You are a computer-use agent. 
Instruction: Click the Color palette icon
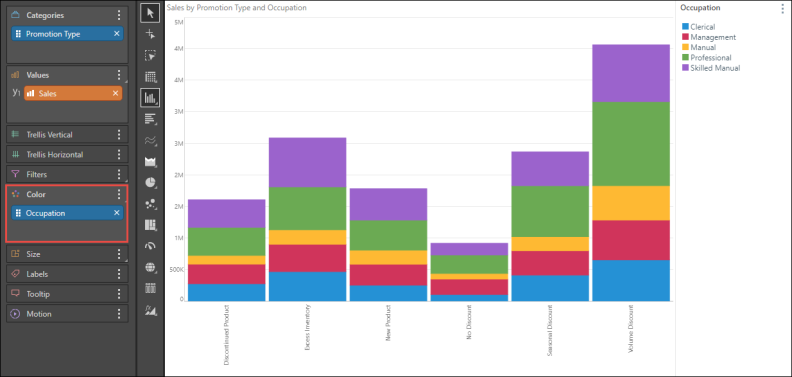[16, 194]
